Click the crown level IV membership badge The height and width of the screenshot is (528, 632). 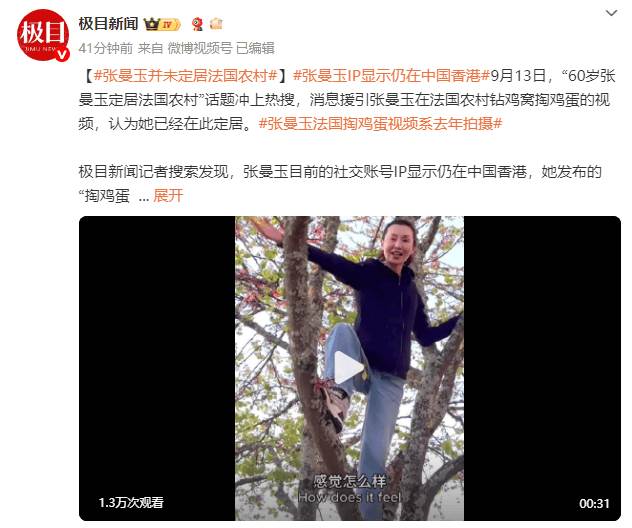coord(162,25)
